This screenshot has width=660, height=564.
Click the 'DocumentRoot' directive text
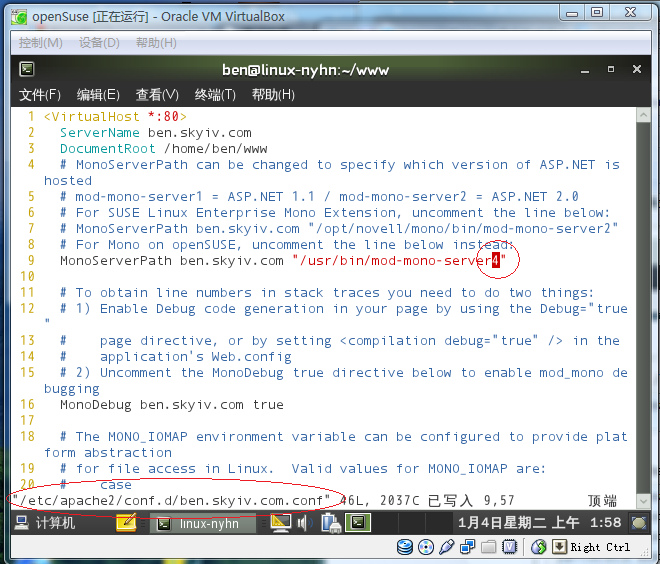pyautogui.click(x=108, y=149)
